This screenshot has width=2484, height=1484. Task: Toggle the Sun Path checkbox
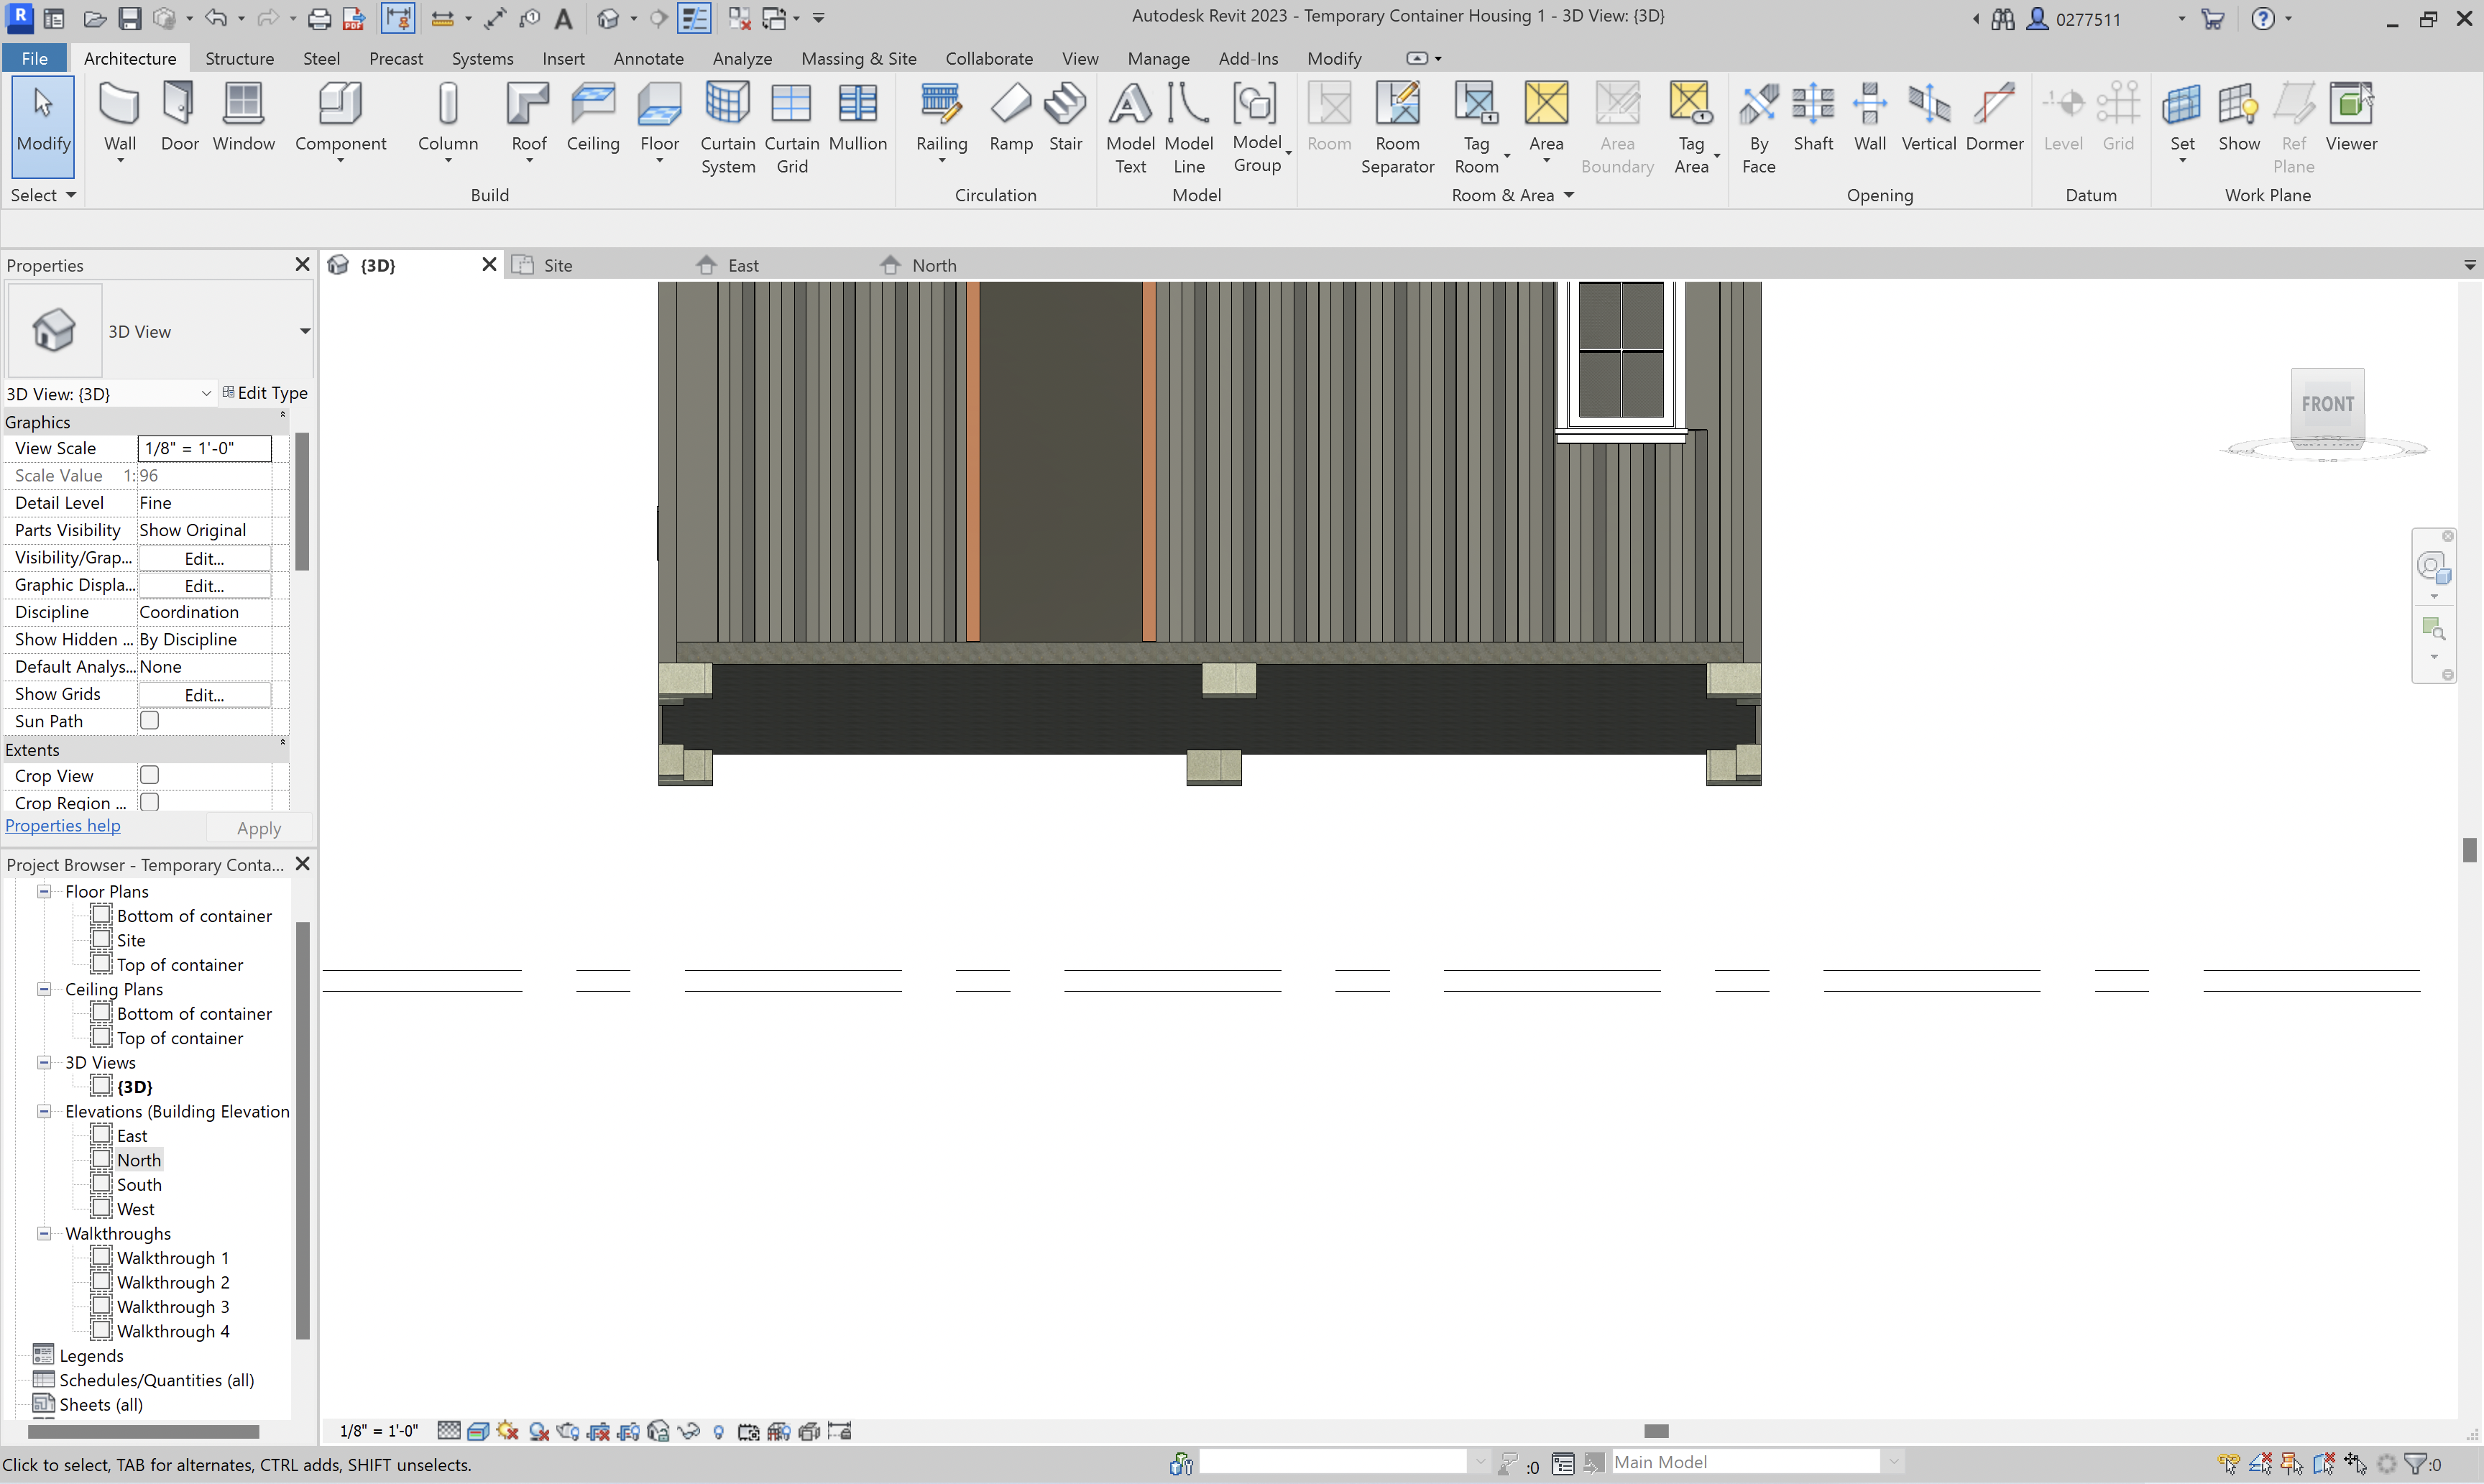[x=150, y=721]
